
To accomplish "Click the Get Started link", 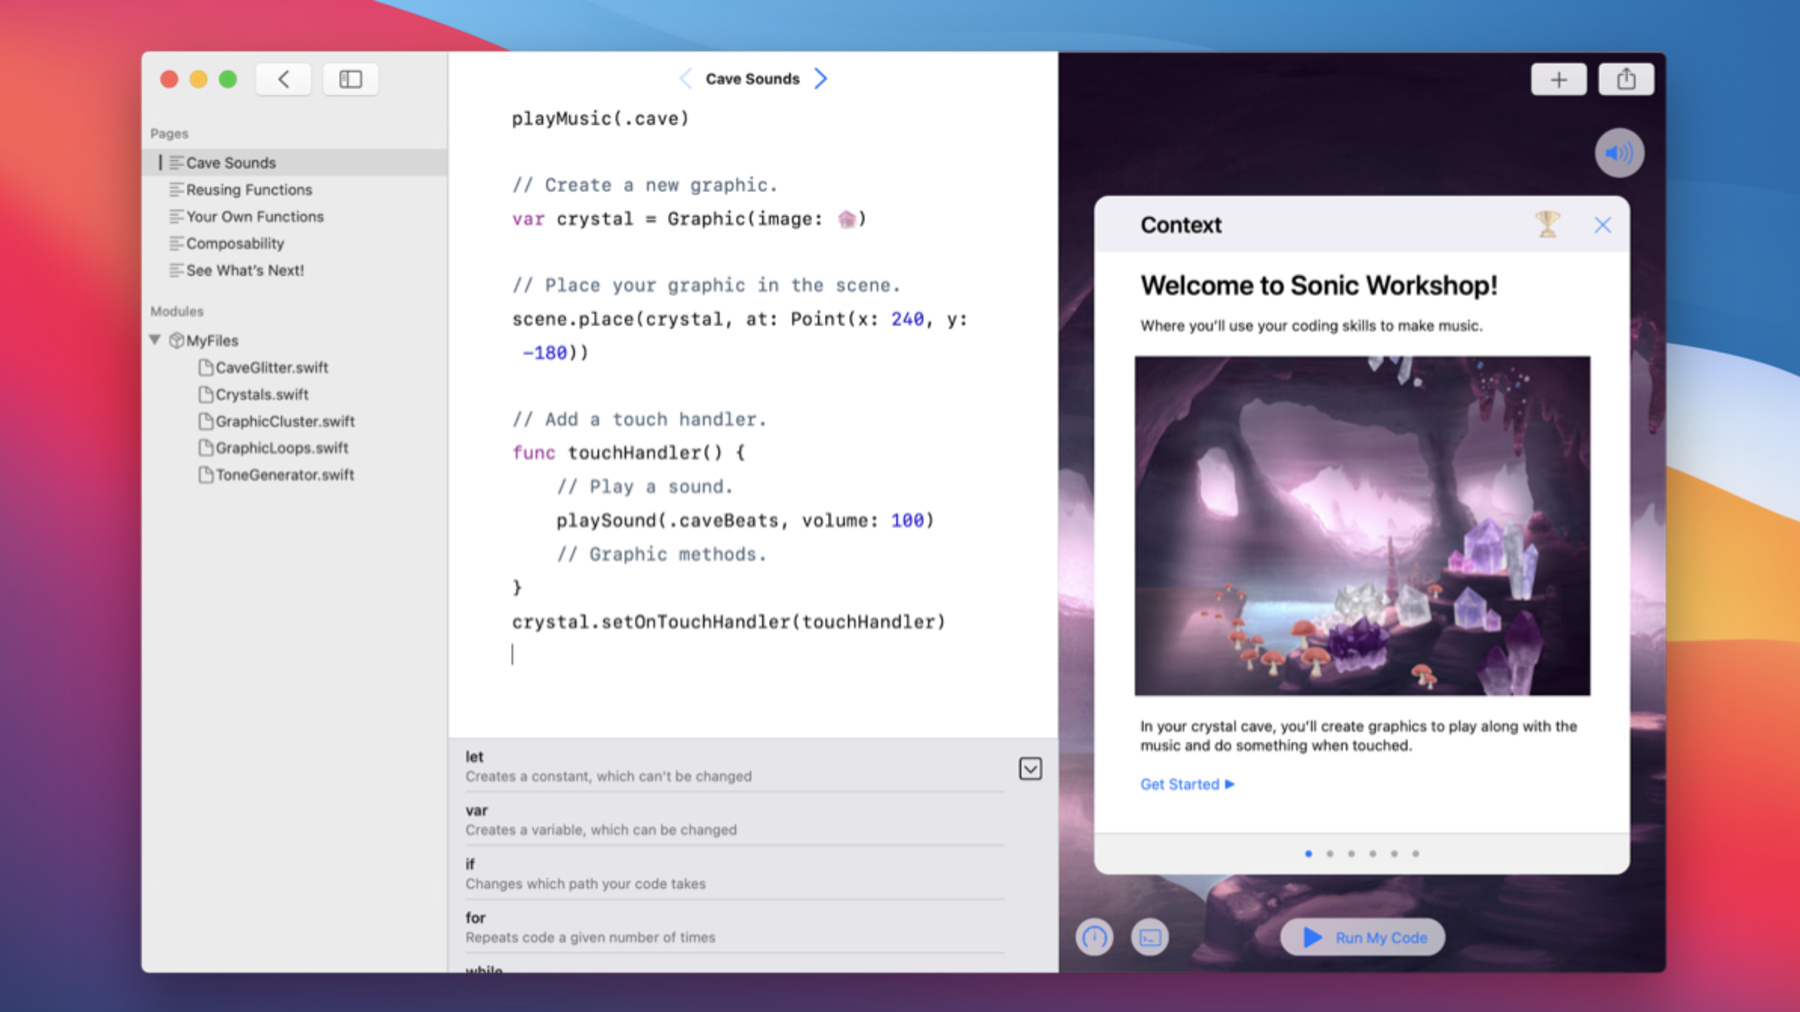I will (x=1187, y=784).
